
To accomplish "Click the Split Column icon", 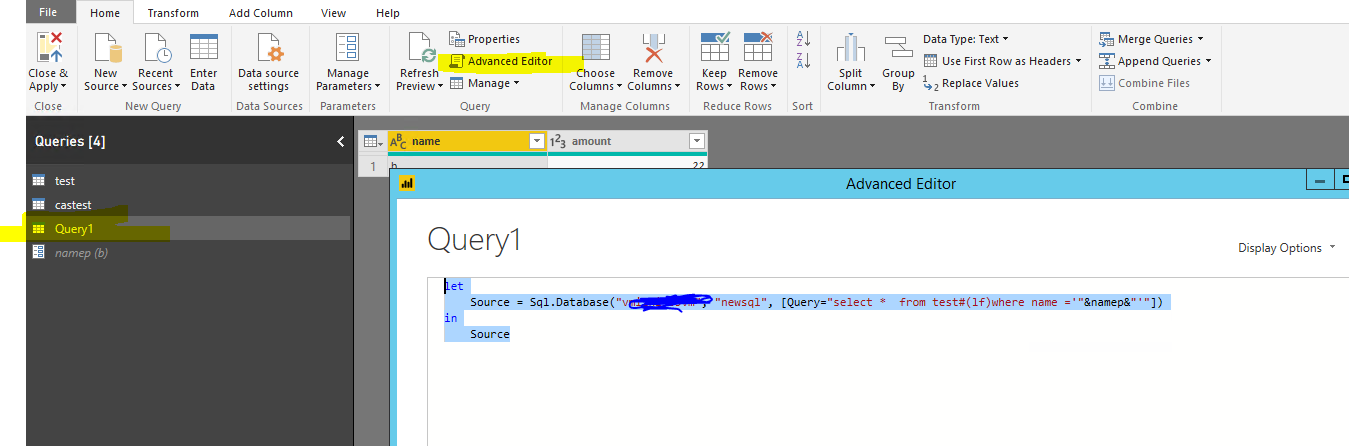I will pyautogui.click(x=850, y=47).
